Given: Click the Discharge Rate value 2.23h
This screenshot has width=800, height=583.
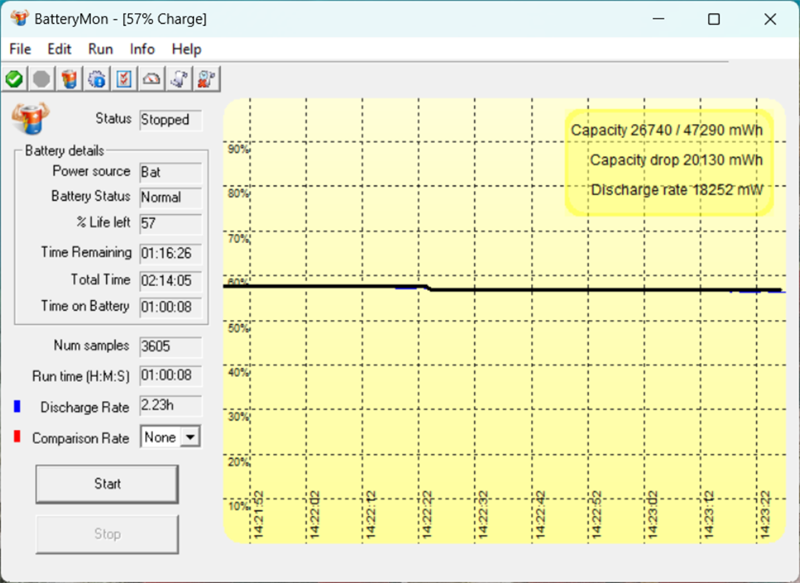Looking at the screenshot, I should [x=170, y=406].
